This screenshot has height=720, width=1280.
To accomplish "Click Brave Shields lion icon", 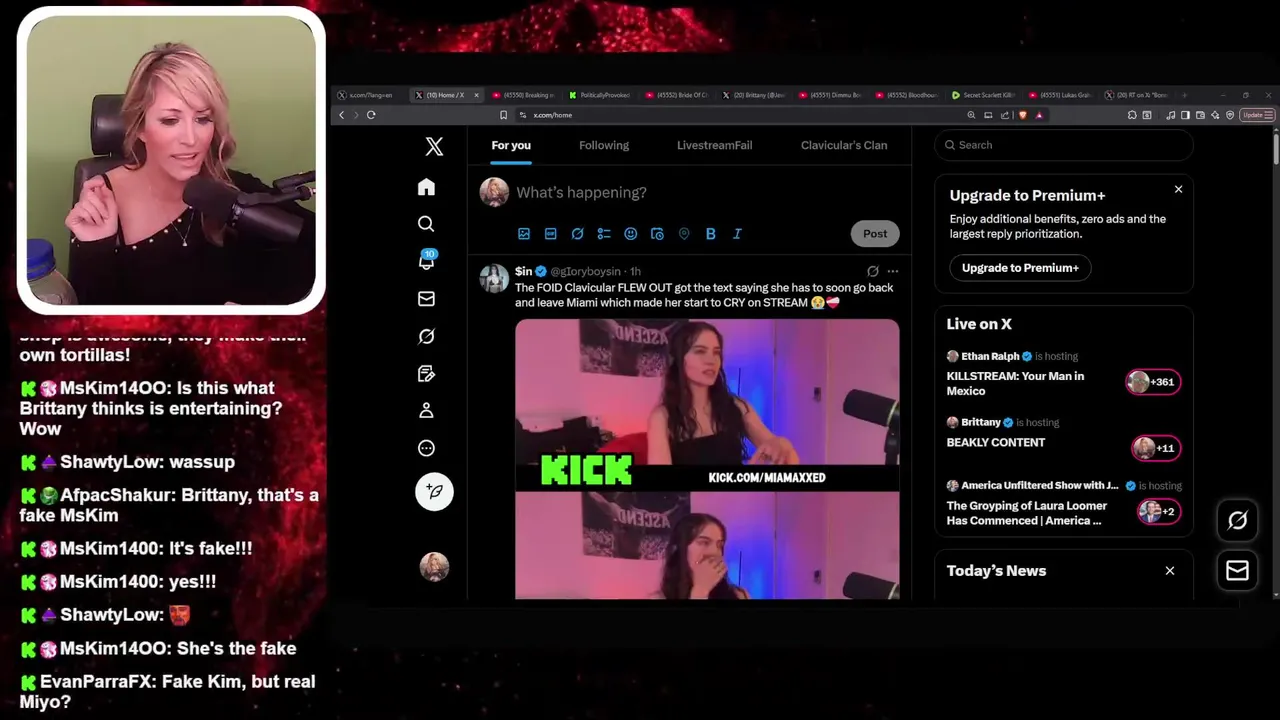I will (x=1022, y=115).
